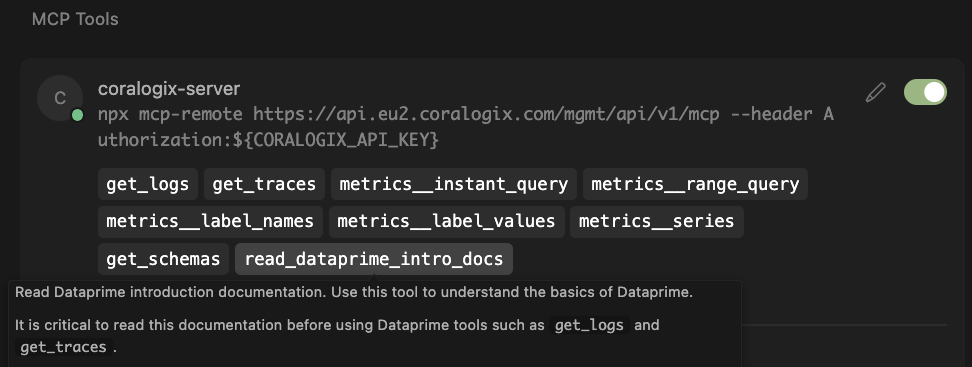972x367 pixels.
Task: Click the tooltip's Dataprime introduction description text
Action: tap(353, 292)
